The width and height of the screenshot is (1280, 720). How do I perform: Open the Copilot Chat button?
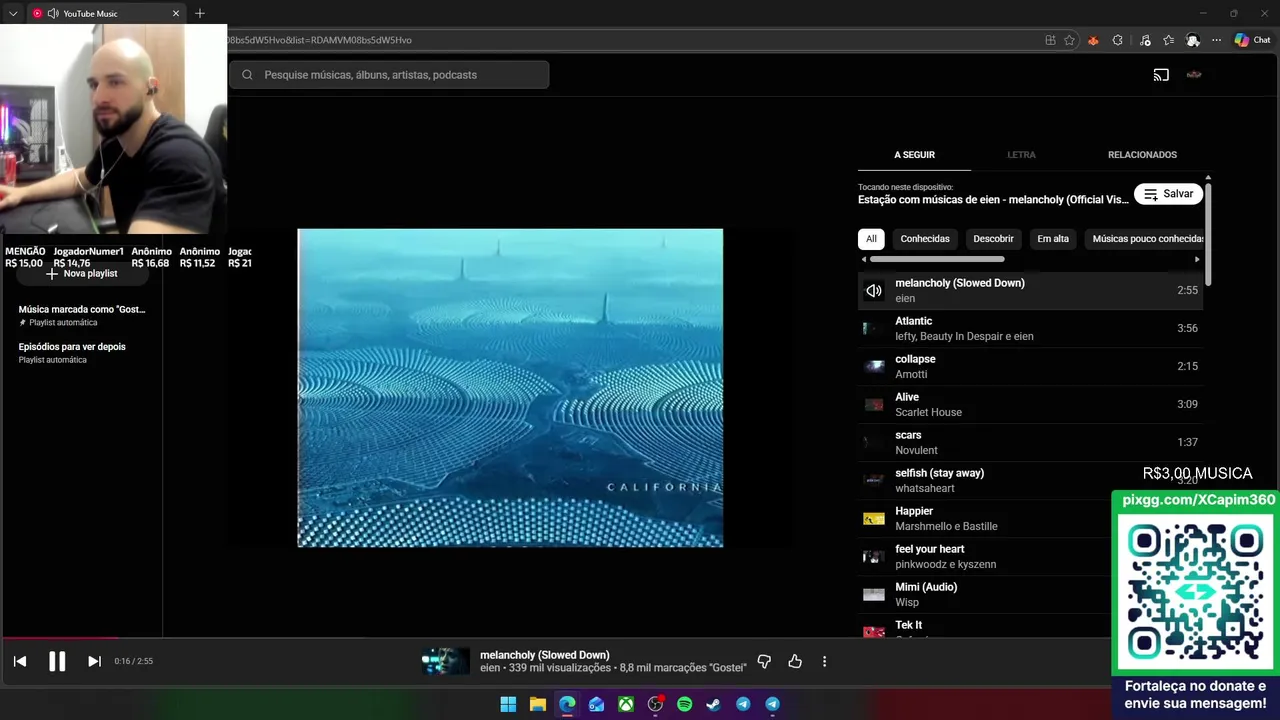point(1252,40)
